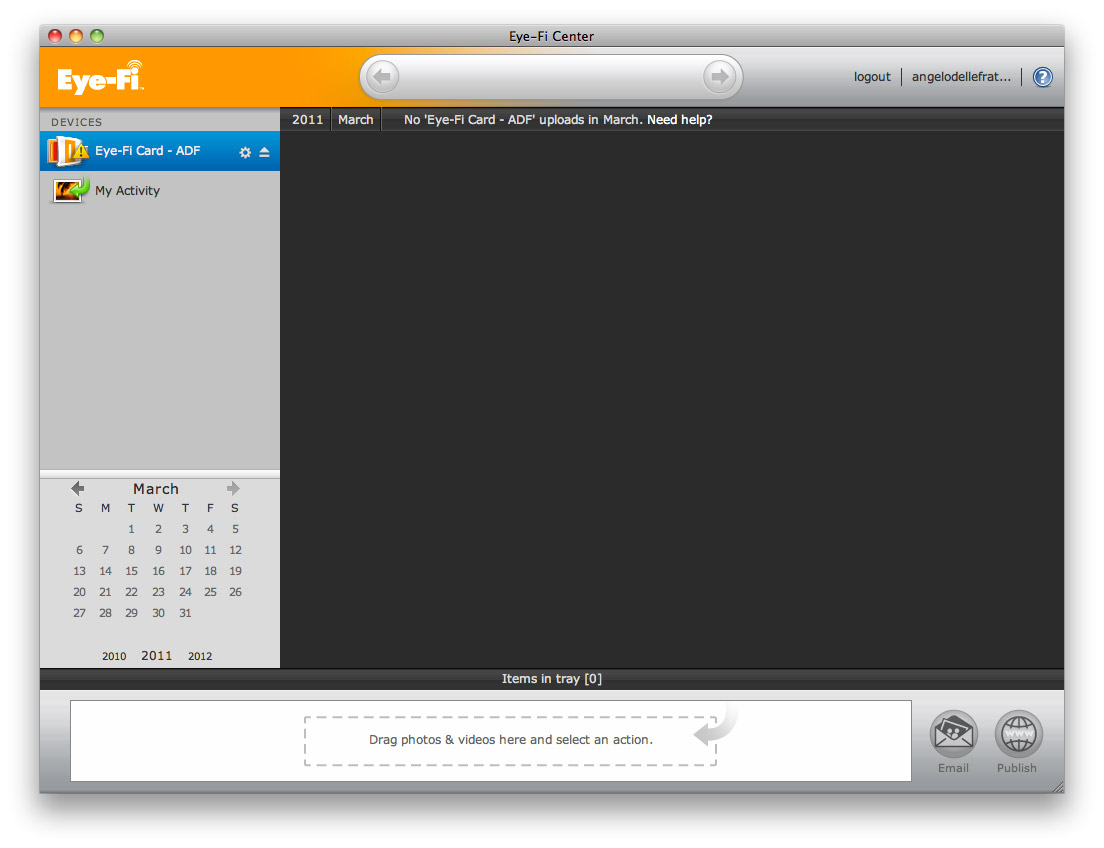Show previous month in calendar
This screenshot has height=848, width=1104.
tap(77, 488)
